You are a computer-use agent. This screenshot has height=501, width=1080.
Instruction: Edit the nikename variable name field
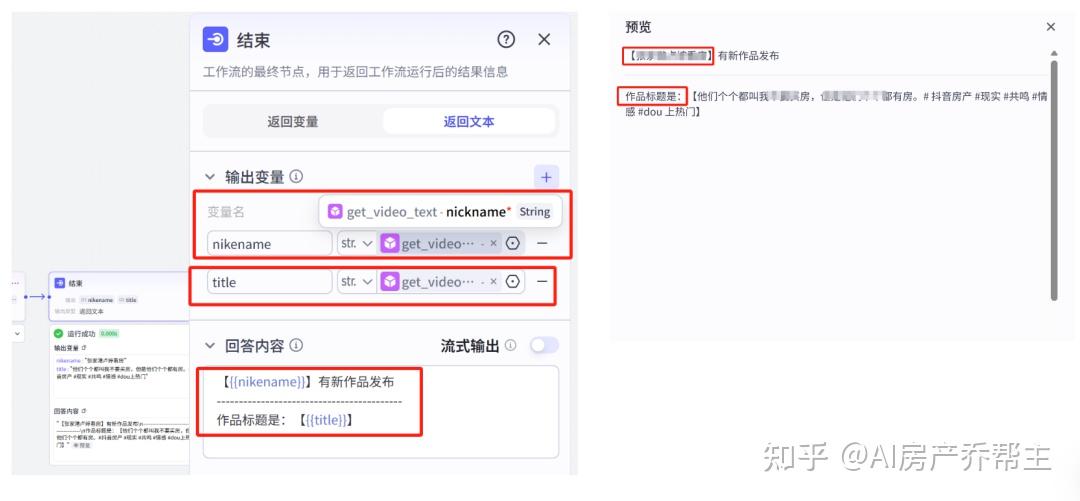coord(269,244)
